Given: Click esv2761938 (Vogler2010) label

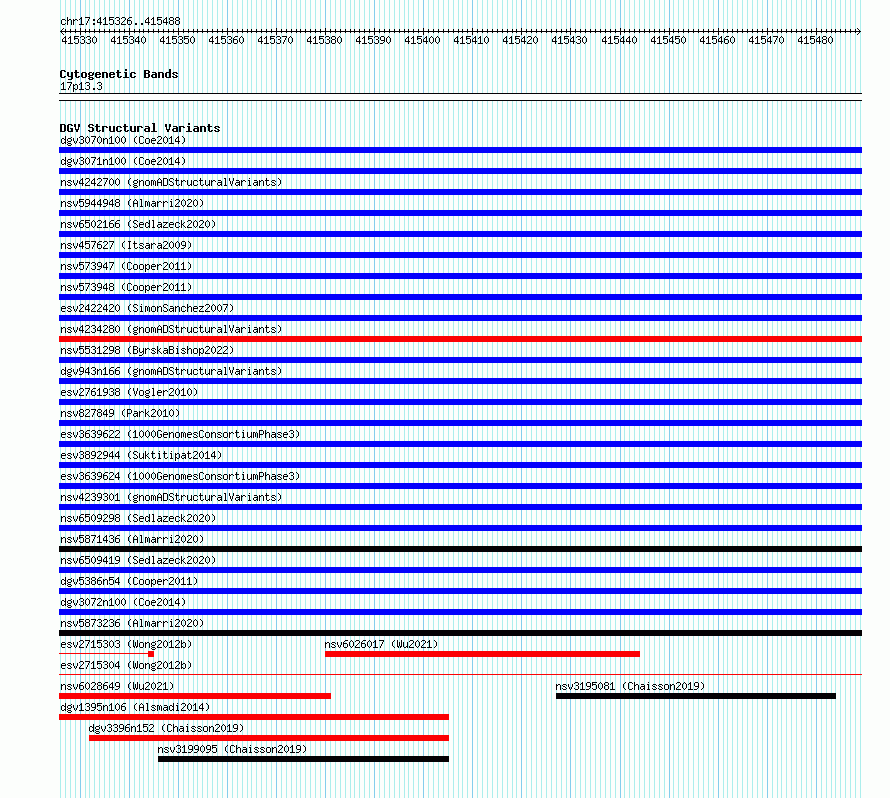Looking at the screenshot, I should coord(129,392).
